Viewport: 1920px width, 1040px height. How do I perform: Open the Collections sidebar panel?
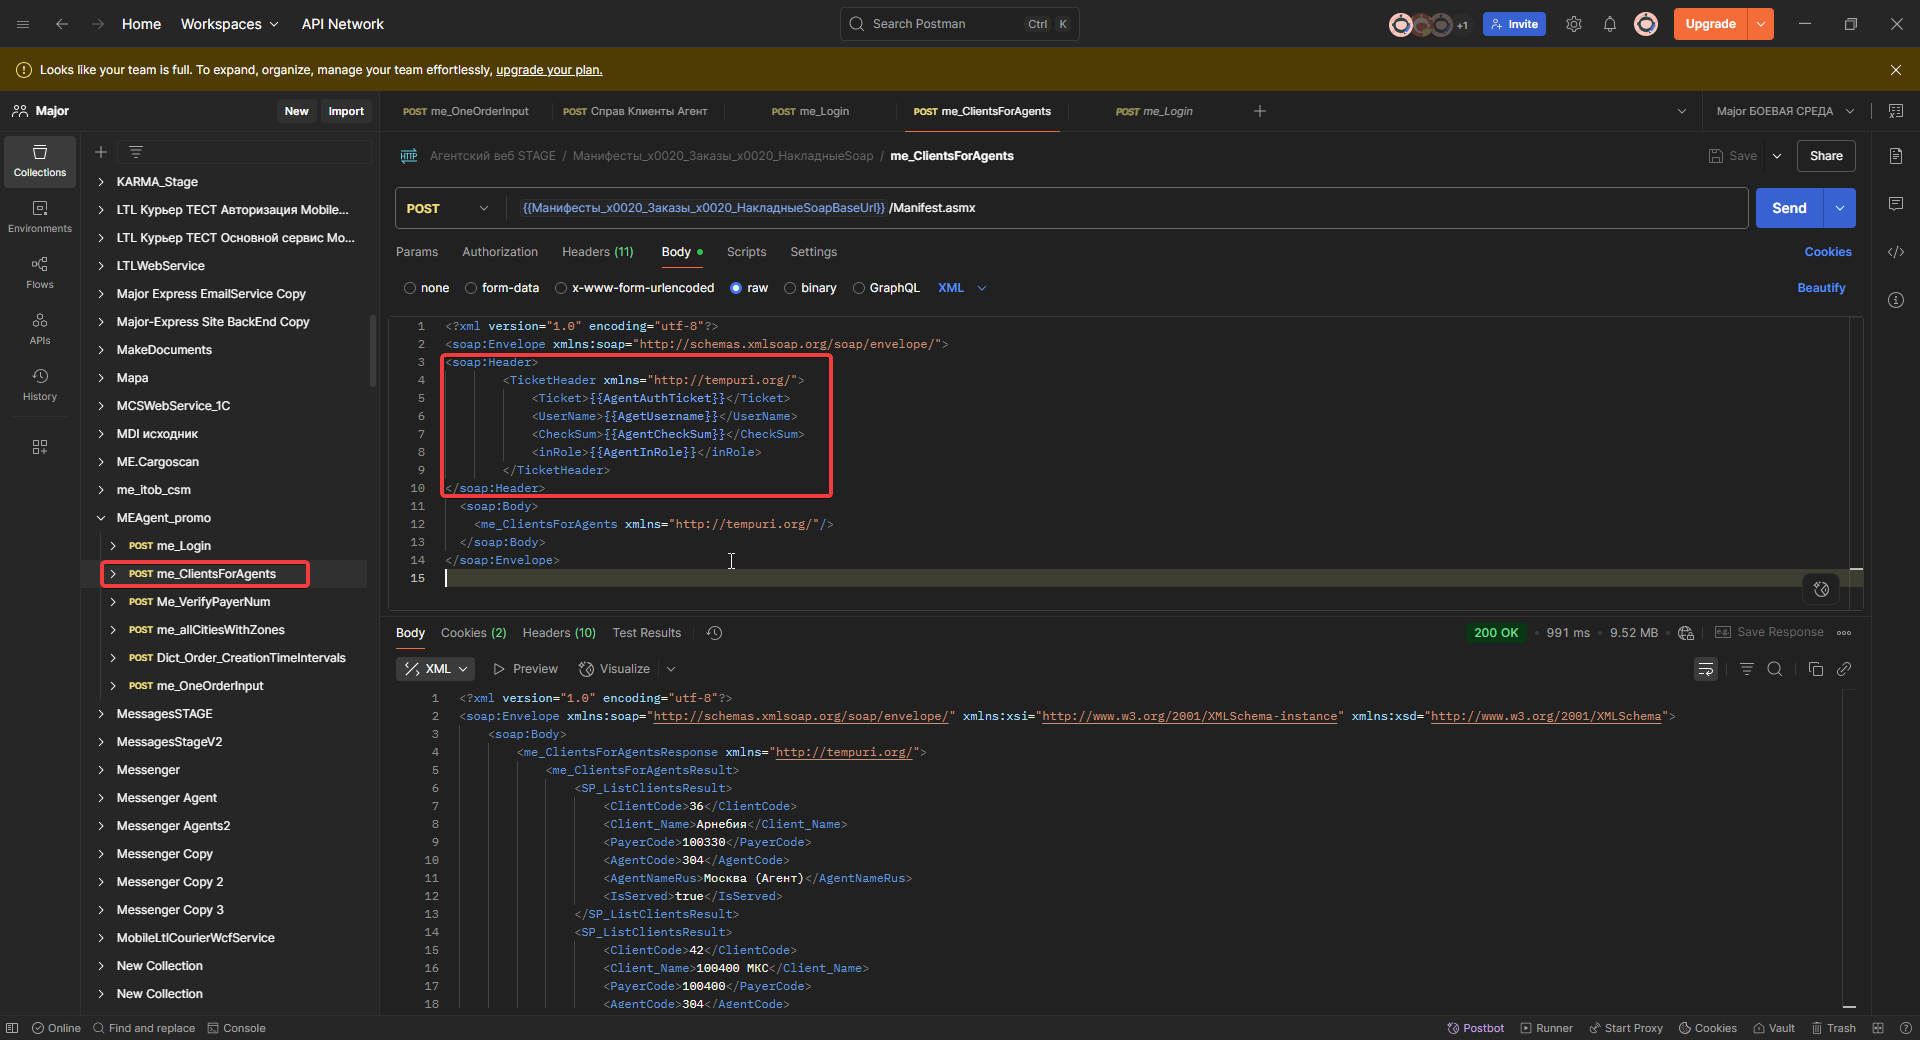40,161
